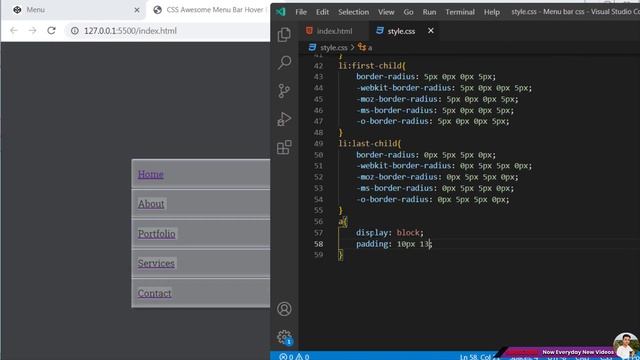Click the browser address bar URL
The height and width of the screenshot is (360, 640).
point(130,31)
